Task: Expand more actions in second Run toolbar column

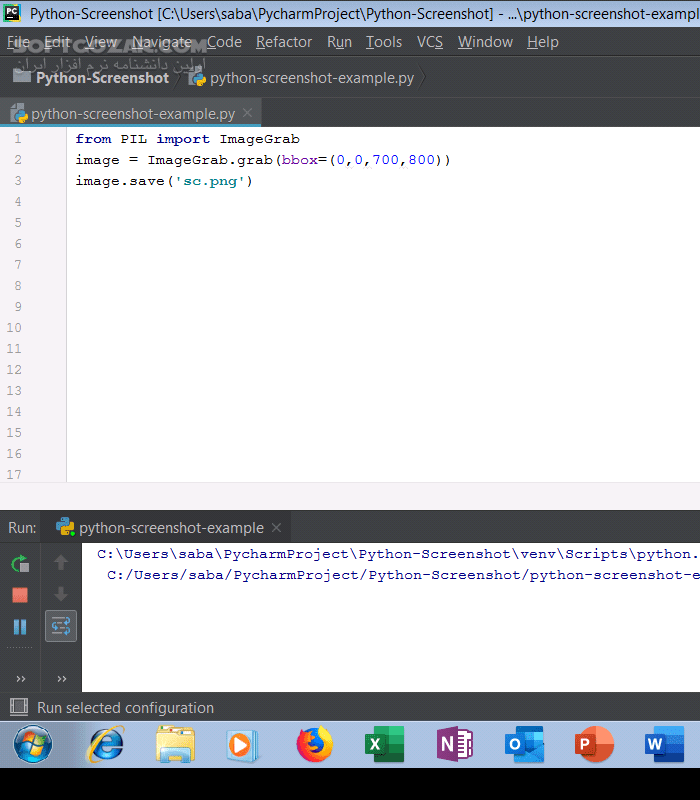Action: coord(61,679)
